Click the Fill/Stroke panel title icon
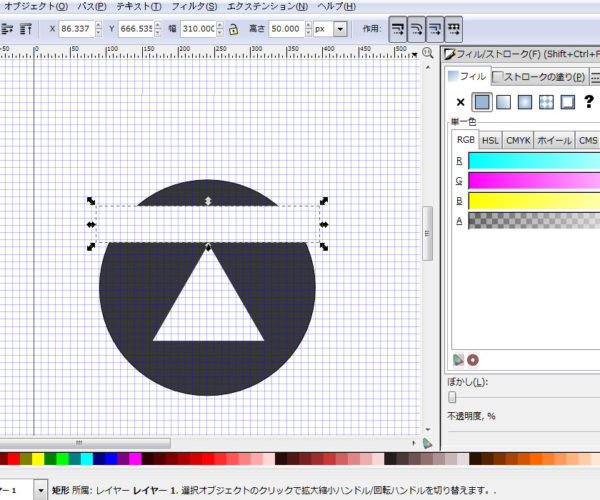The height and width of the screenshot is (500, 600). [450, 54]
